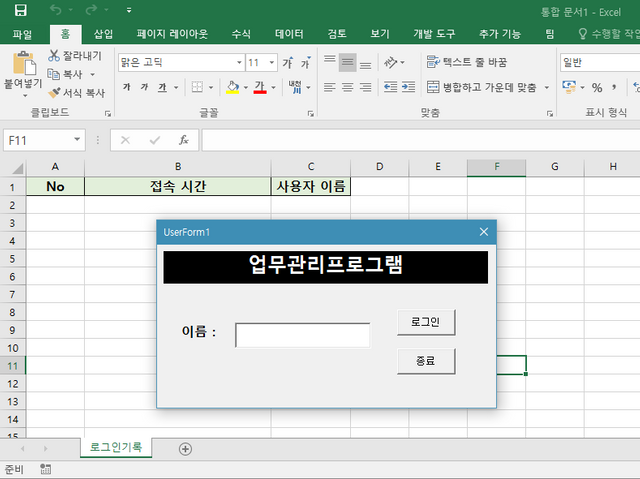
Task: Apply percent style (%) format
Action: pos(597,87)
